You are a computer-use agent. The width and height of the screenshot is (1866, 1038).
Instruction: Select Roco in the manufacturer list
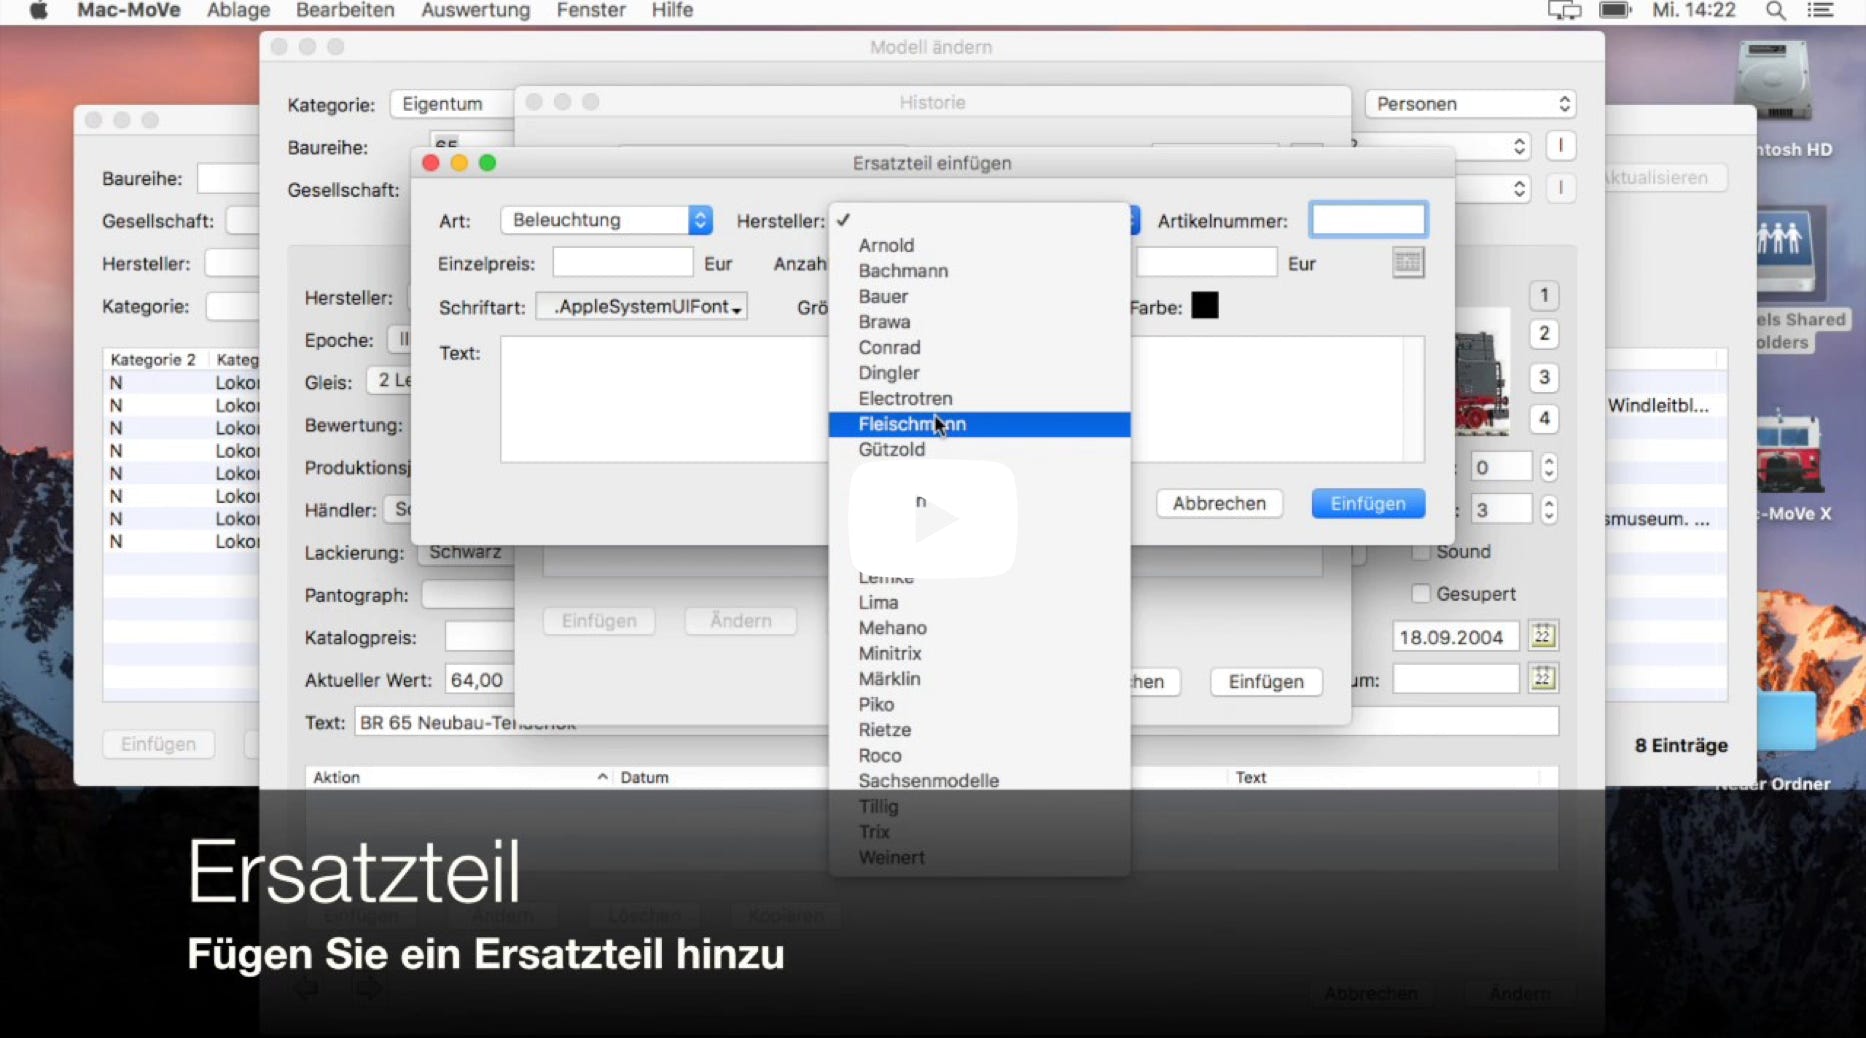(x=979, y=755)
